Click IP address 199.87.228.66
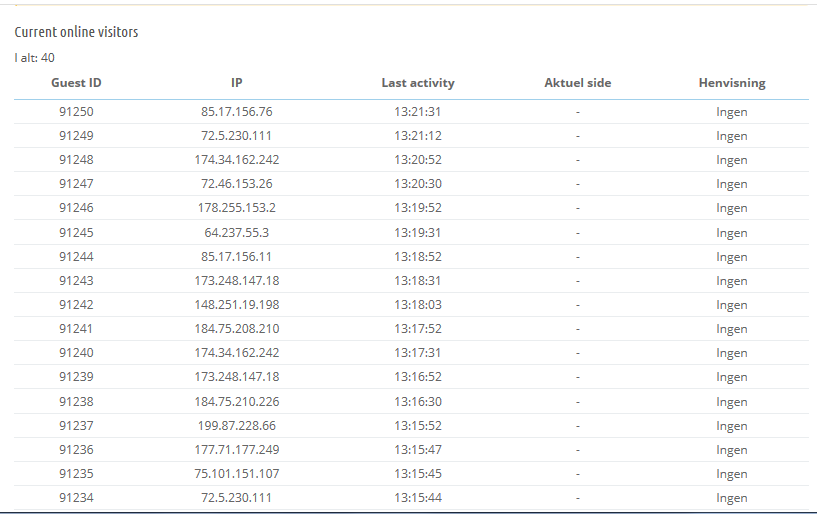 237,425
